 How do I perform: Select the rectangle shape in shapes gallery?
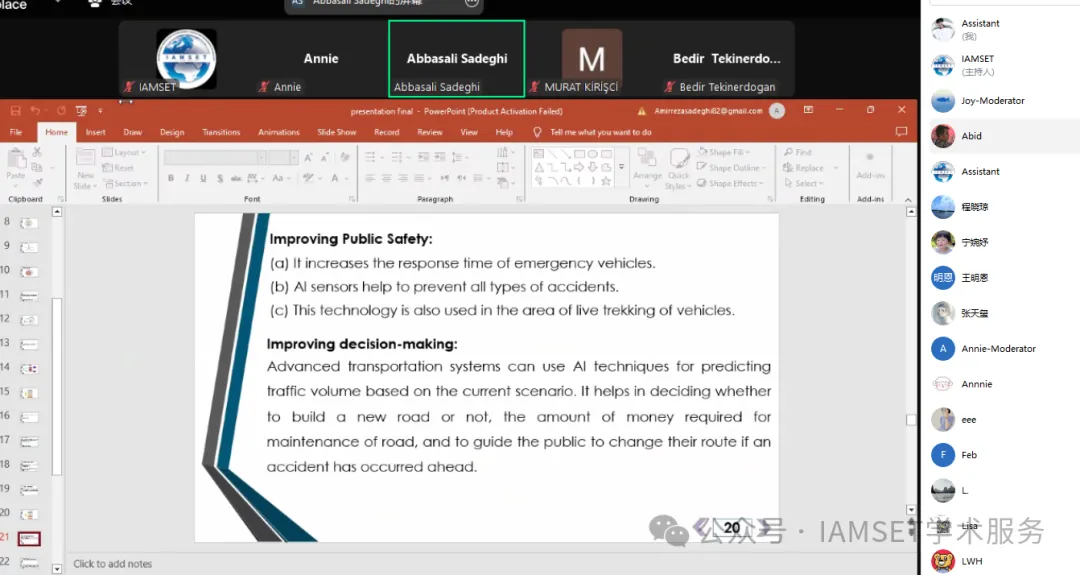click(579, 154)
